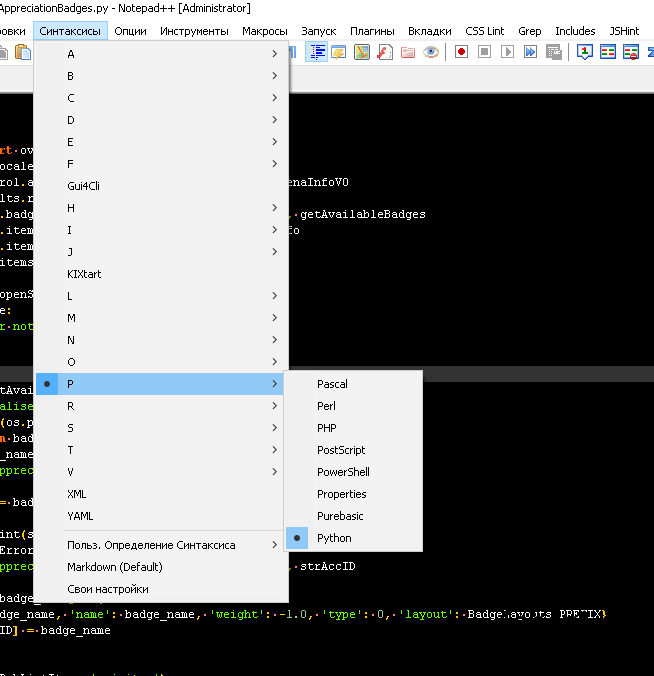Choose XML language
The width and height of the screenshot is (654, 676).
(x=160, y=494)
